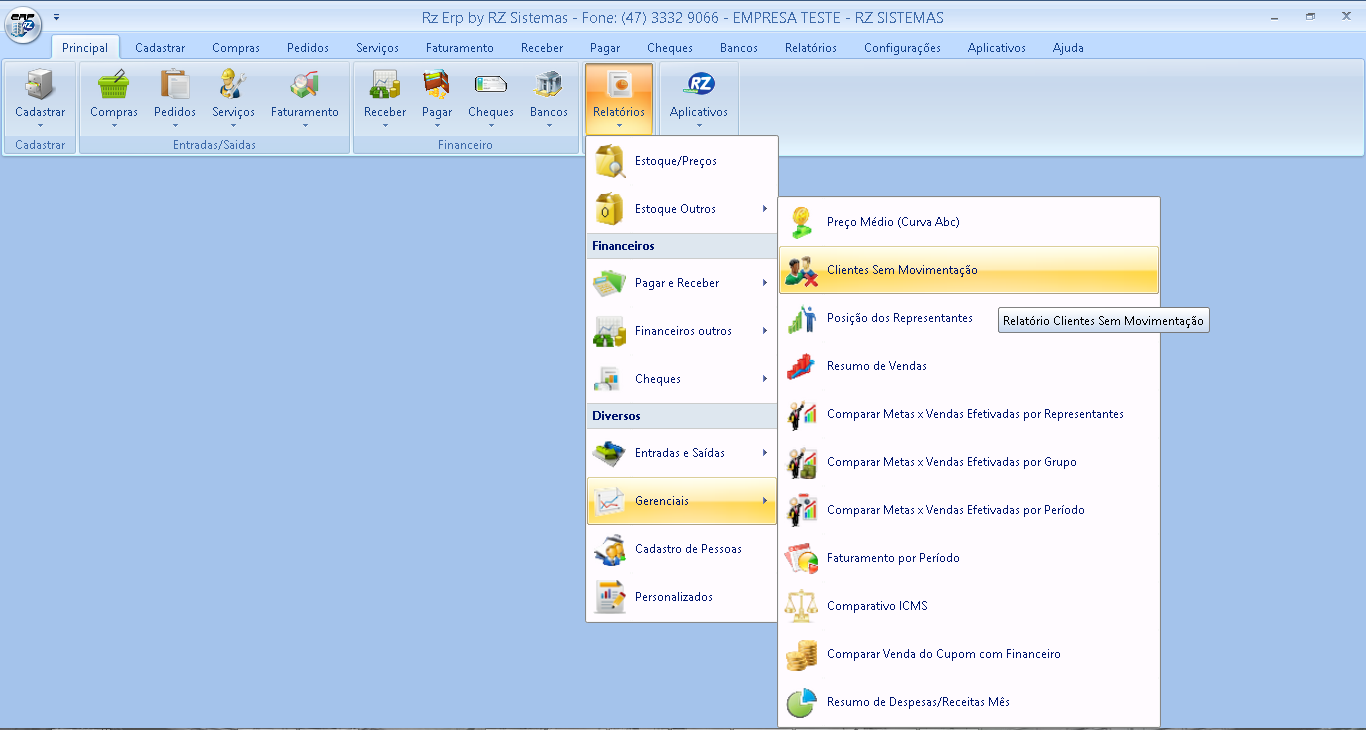Select Comparativo ICMS entry text

tap(877, 606)
